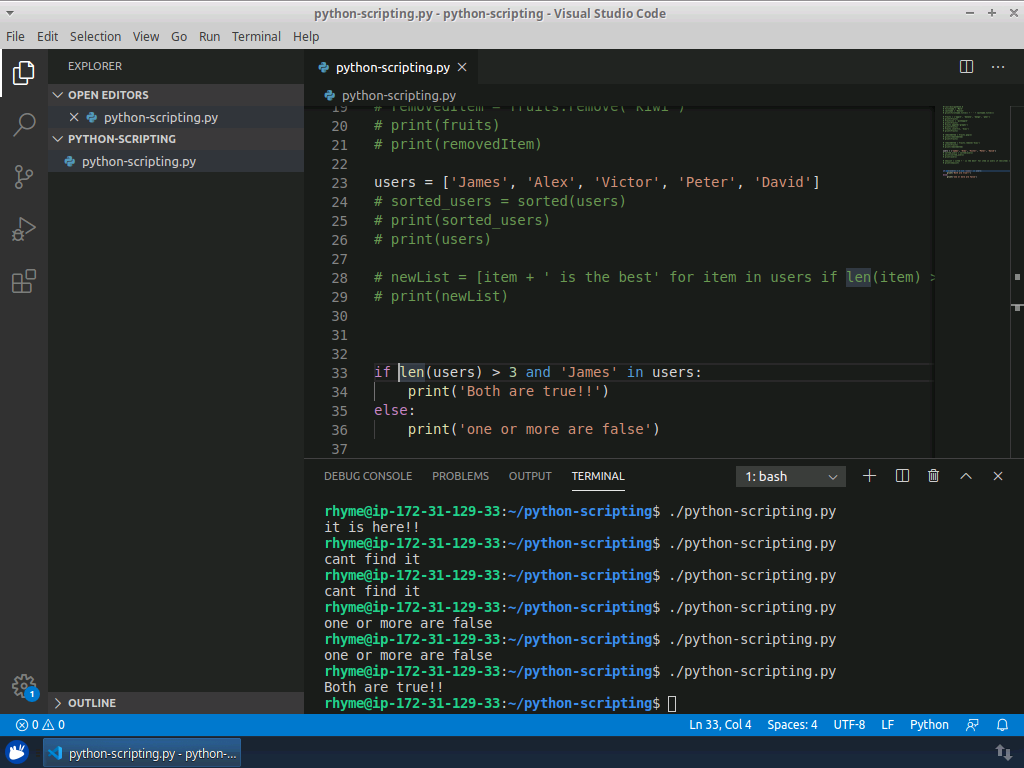Collapse the OPEN EDITORS section
The image size is (1024, 768).
pyautogui.click(x=108, y=95)
